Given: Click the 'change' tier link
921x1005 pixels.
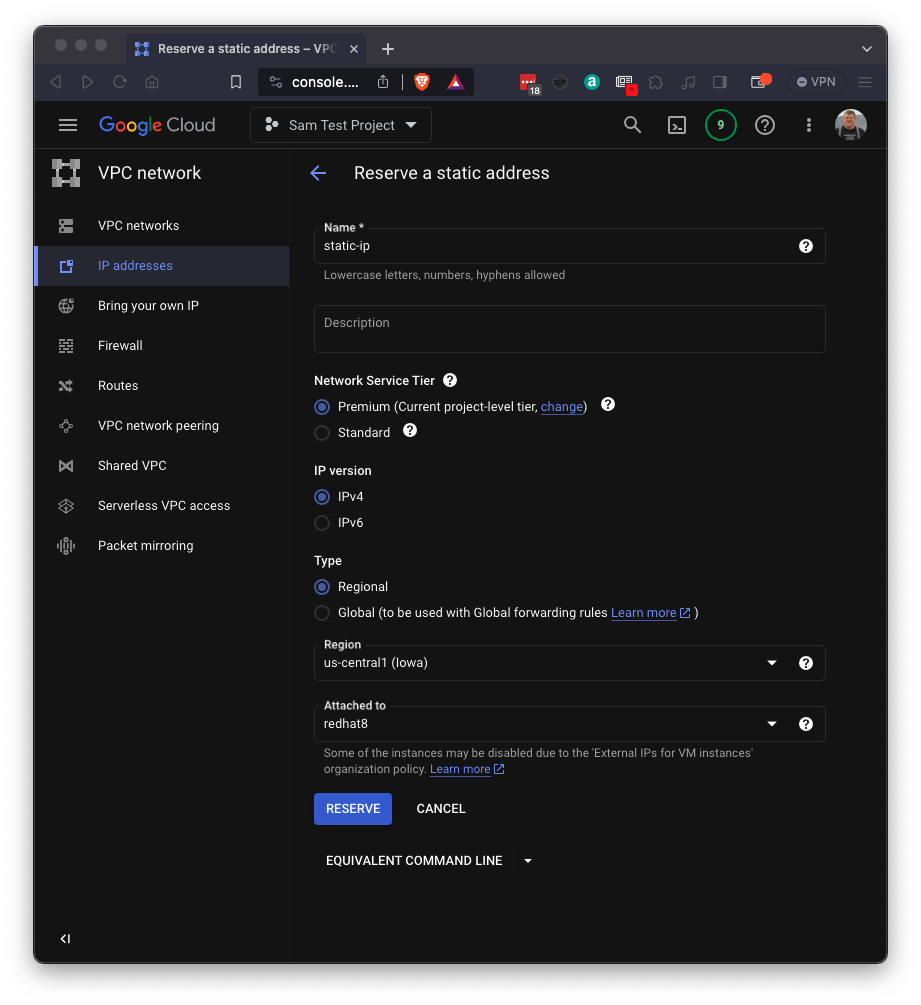Looking at the screenshot, I should [x=561, y=407].
